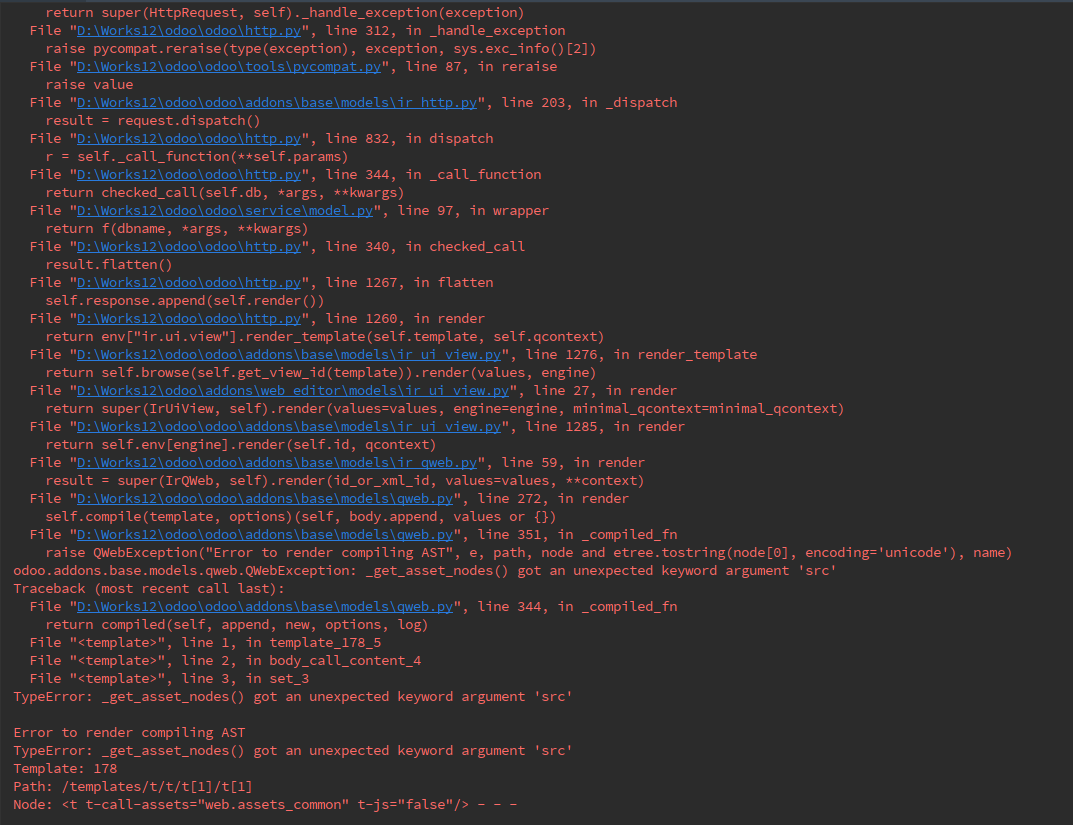Click the 'Error to render compiling AST' line
Image resolution: width=1073 pixels, height=825 pixels.
129,733
